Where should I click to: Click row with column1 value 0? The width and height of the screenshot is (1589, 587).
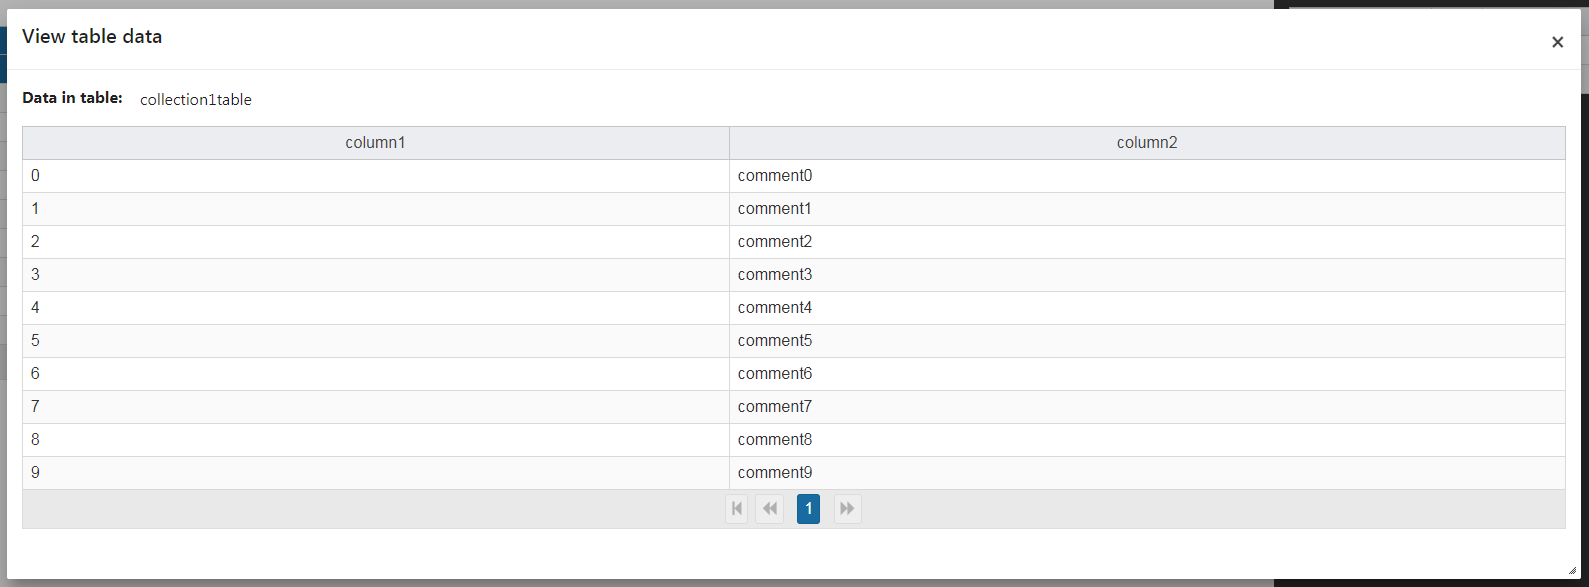point(794,176)
